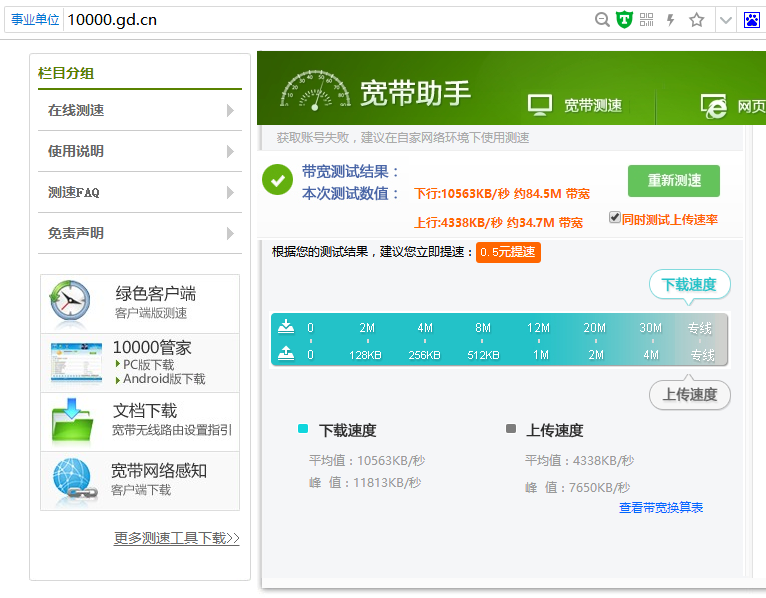
Task: Toggle 同时测试上传速率 checkbox
Action: click(x=615, y=217)
